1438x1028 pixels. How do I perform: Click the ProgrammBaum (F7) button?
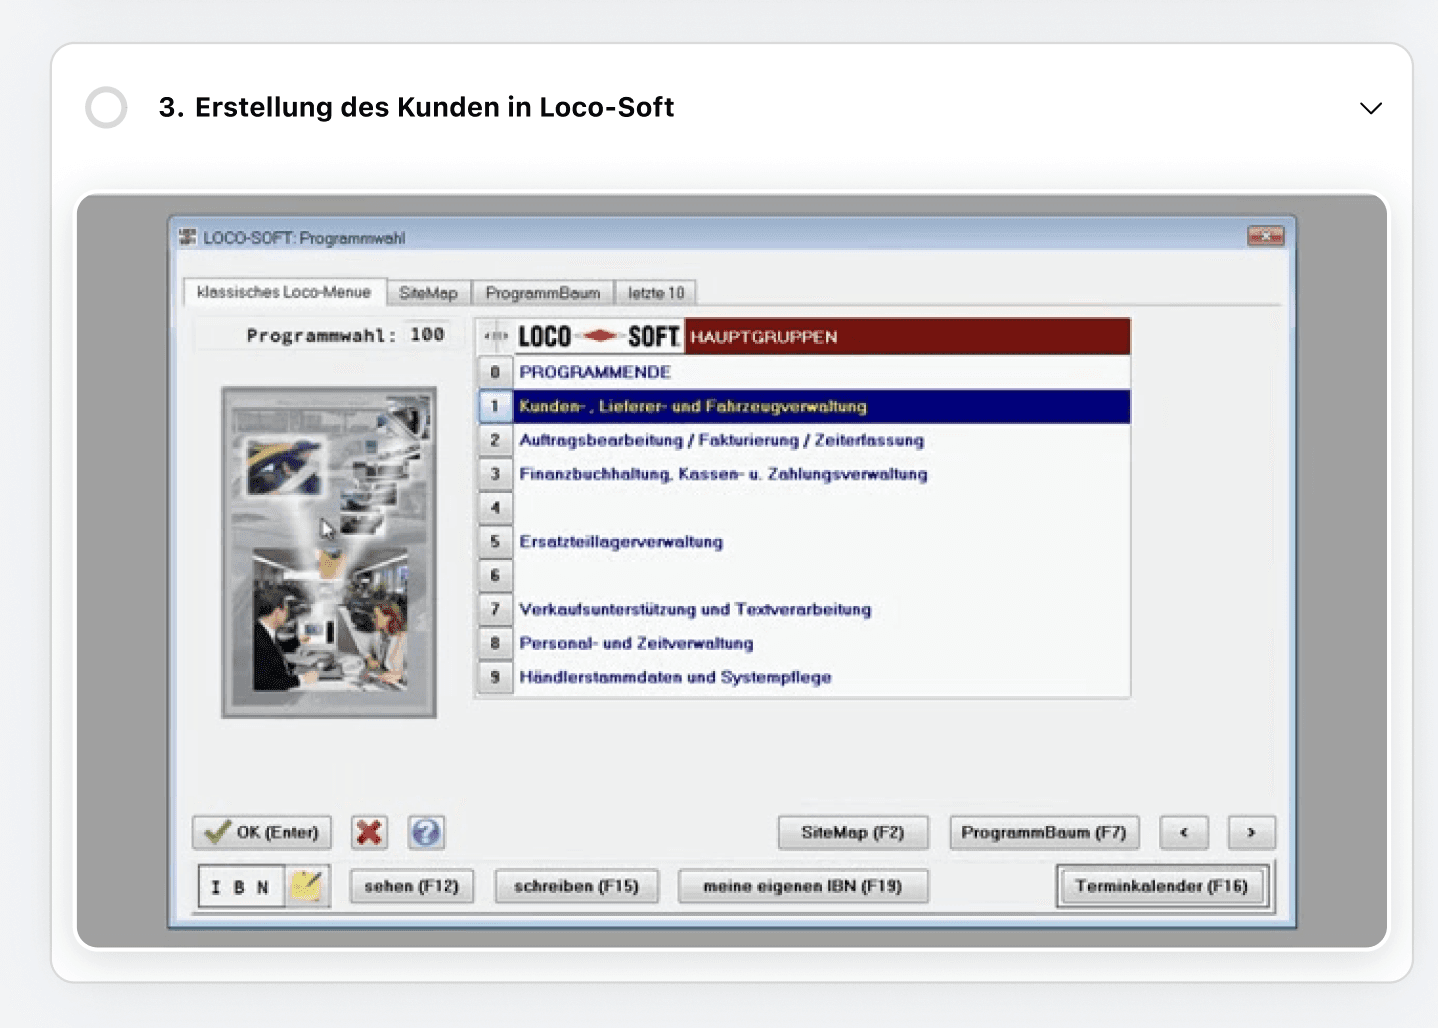click(1044, 832)
